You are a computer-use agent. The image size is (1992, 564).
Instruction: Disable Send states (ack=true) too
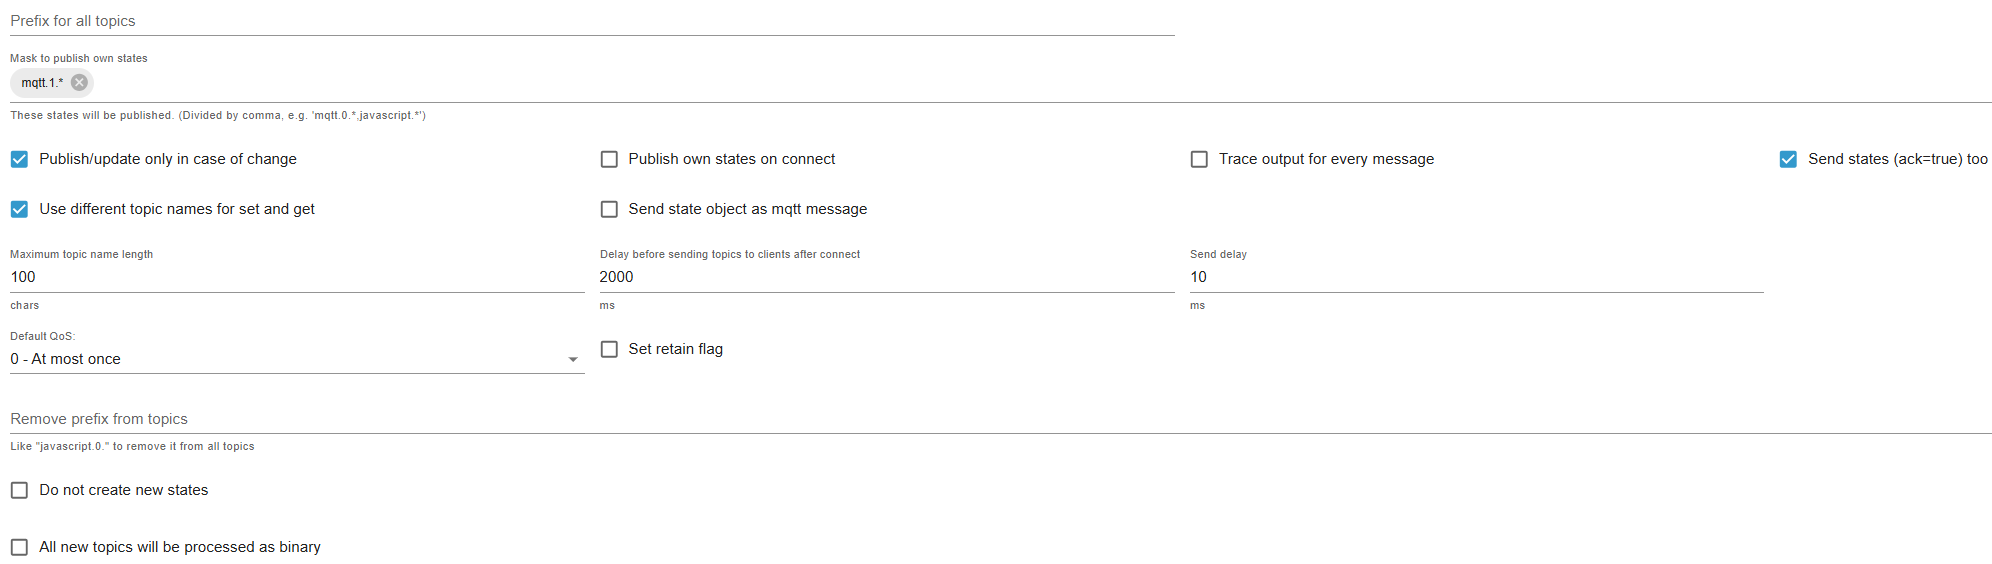1788,159
